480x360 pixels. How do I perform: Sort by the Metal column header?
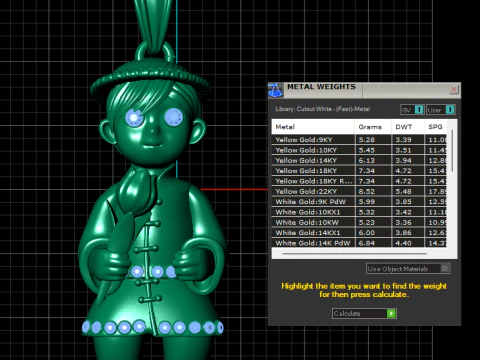pos(313,127)
